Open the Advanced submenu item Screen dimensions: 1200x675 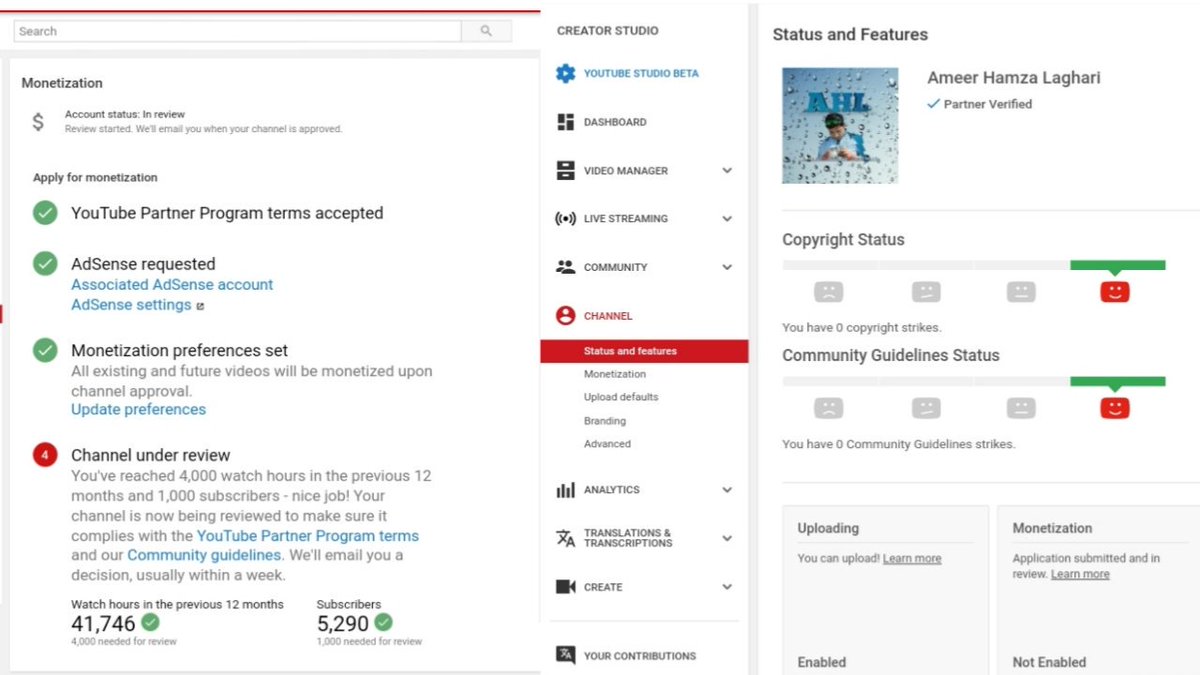coord(607,444)
